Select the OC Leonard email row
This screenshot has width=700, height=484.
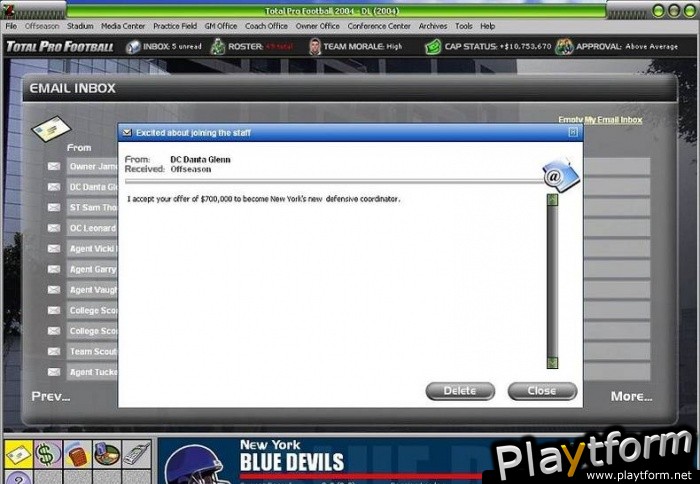[92, 228]
